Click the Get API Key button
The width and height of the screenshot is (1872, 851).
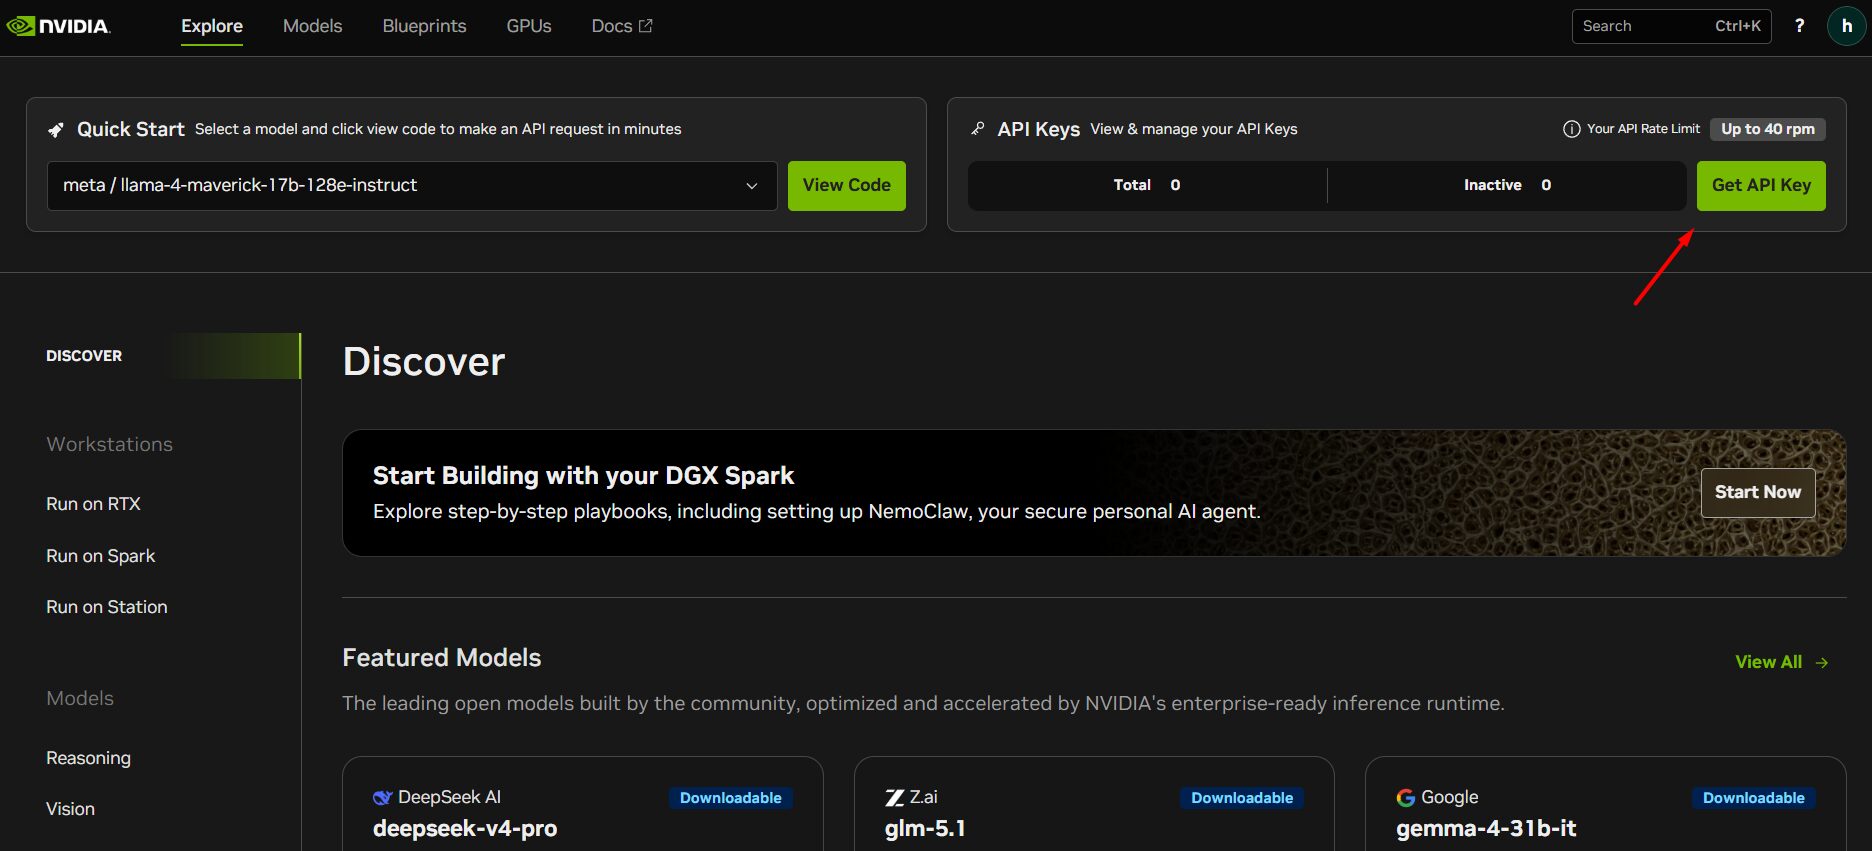coord(1761,186)
